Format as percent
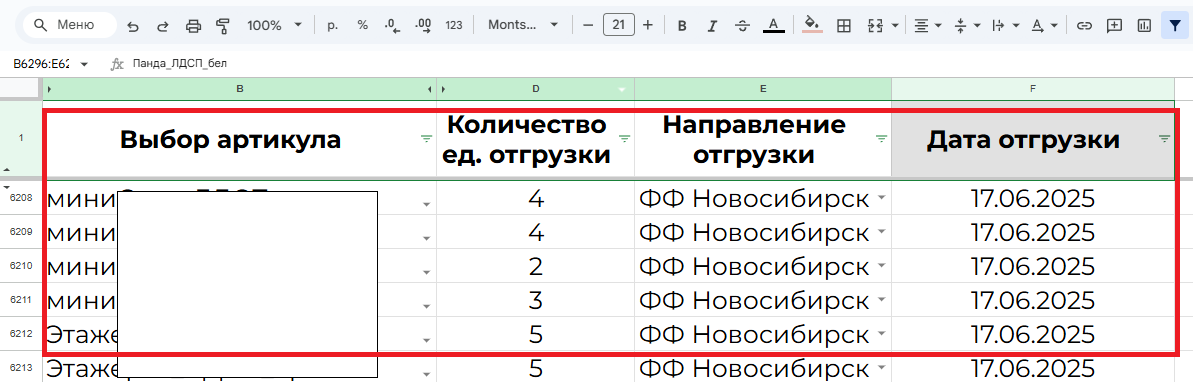 pyautogui.click(x=362, y=25)
